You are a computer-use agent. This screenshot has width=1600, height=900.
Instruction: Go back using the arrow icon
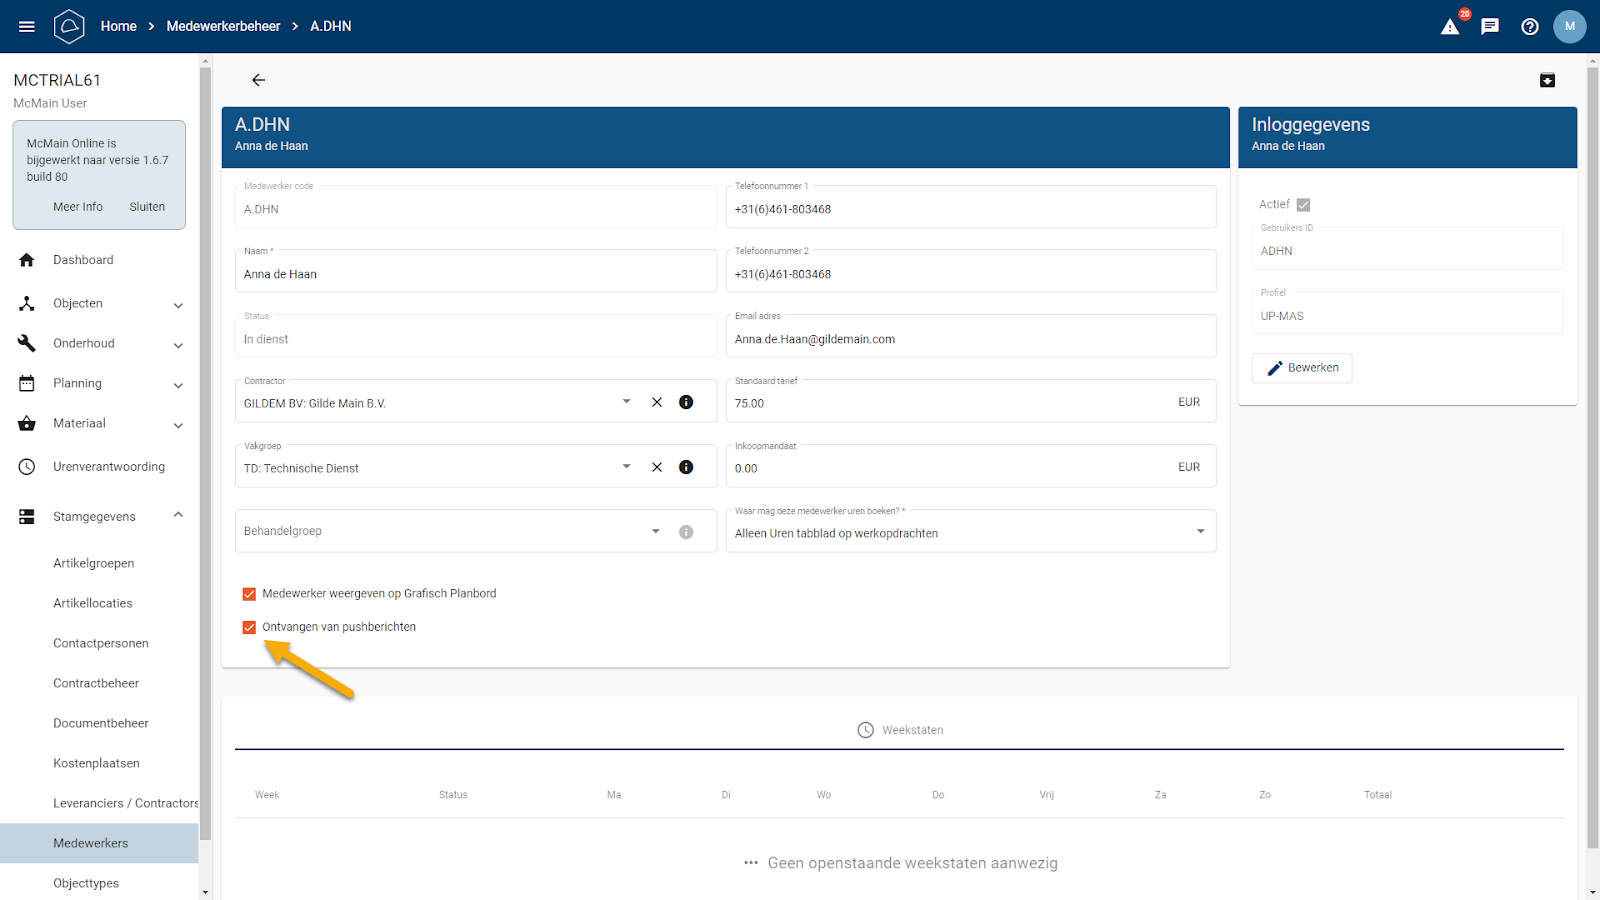(258, 80)
